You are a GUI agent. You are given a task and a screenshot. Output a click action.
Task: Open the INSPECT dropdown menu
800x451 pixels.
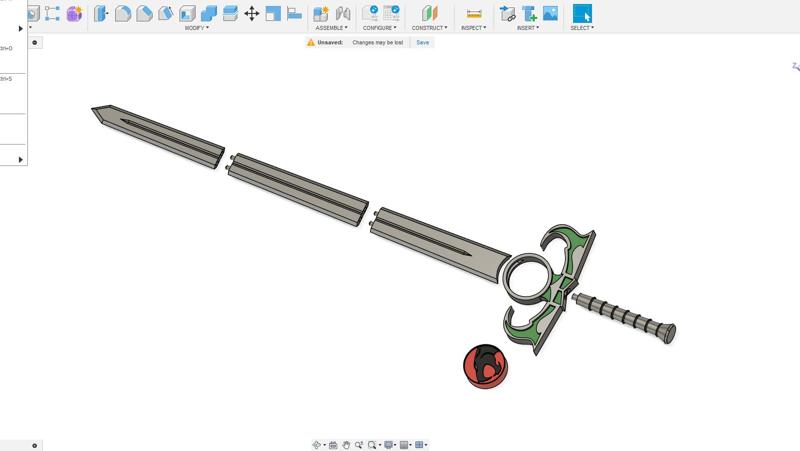[474, 28]
